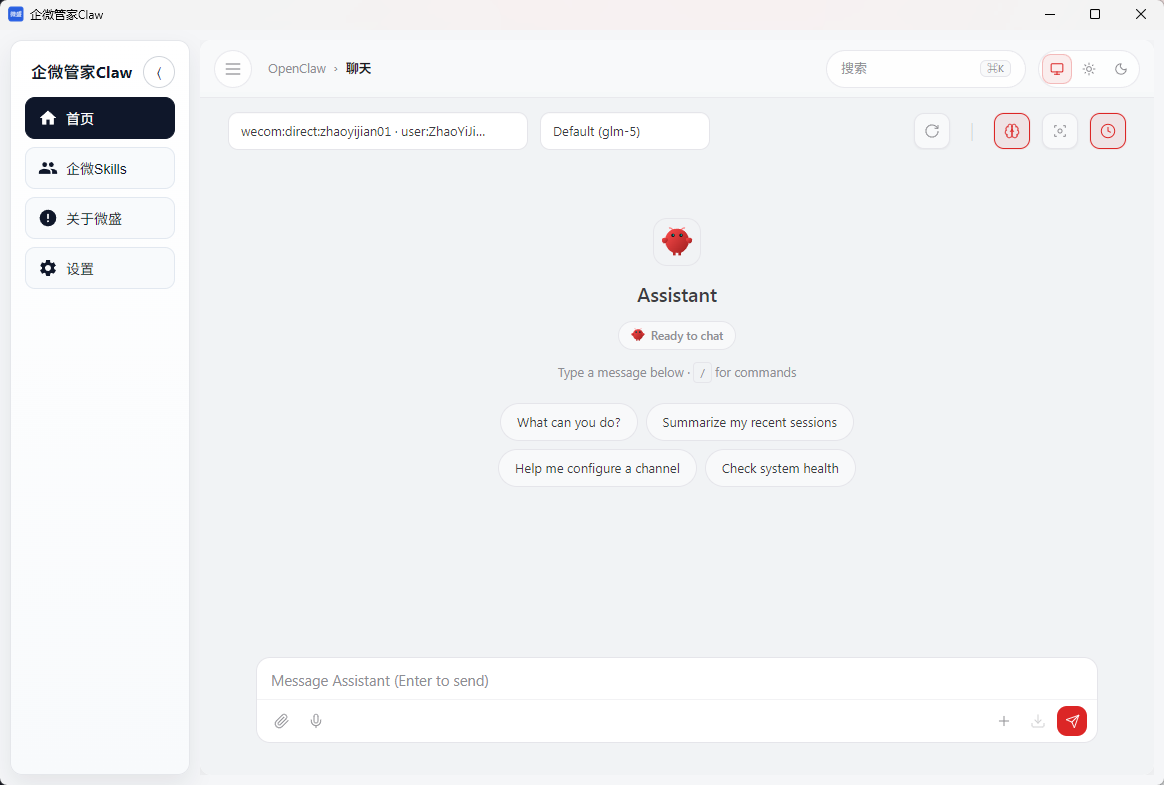Screen dimensions: 1164x785
Task: Click the focus mode frame icon
Action: pyautogui.click(x=1060, y=131)
